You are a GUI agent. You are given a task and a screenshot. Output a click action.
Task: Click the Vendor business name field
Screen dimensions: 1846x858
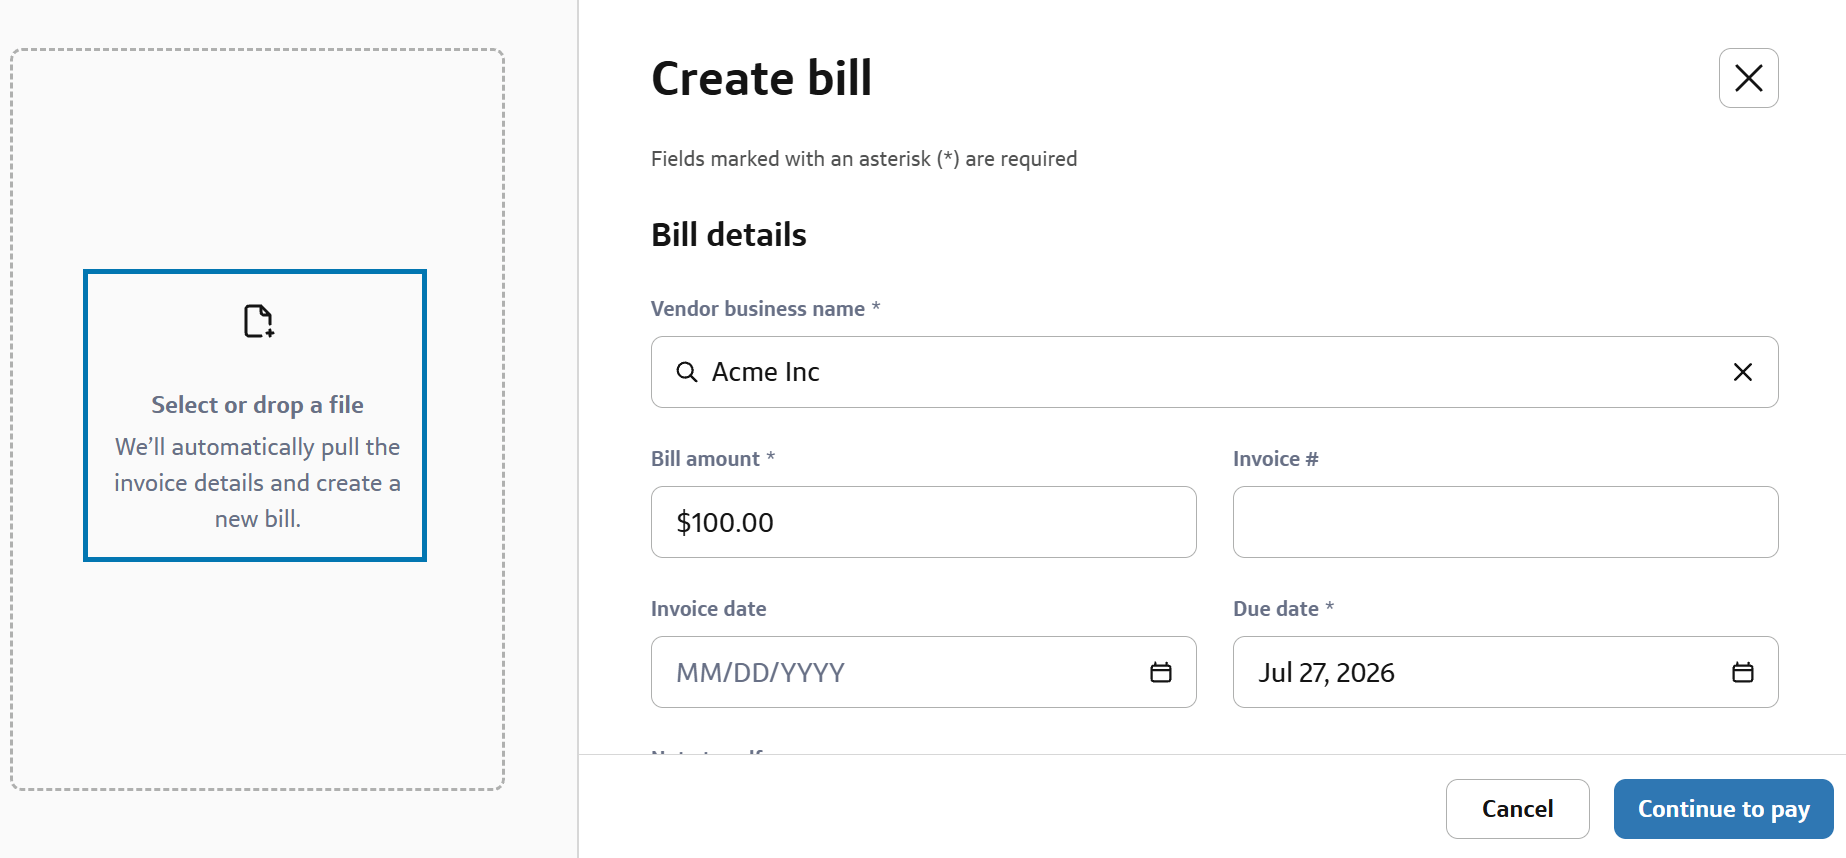1214,372
